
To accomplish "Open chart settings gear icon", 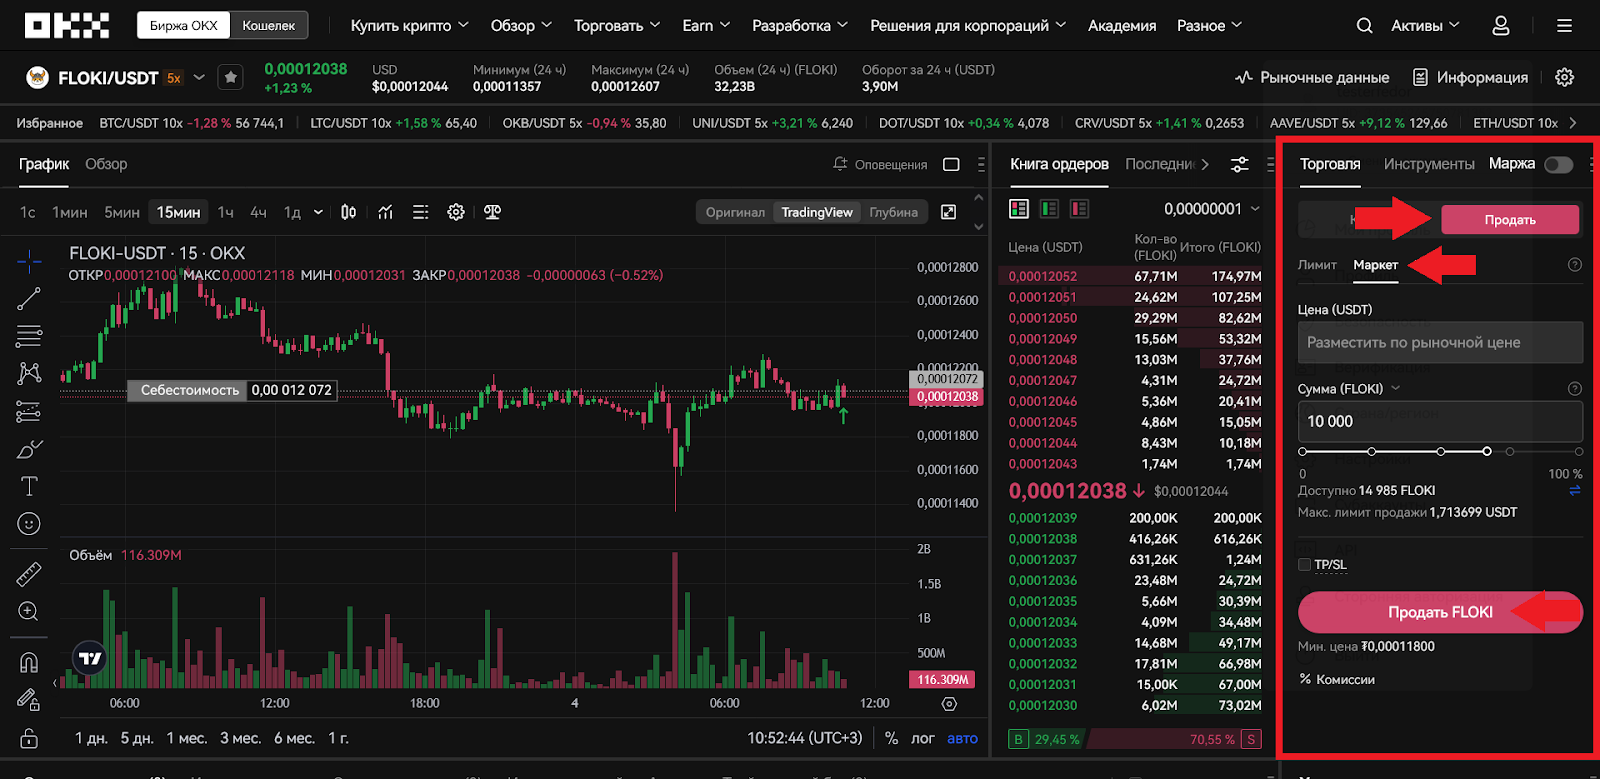I will click(x=456, y=212).
